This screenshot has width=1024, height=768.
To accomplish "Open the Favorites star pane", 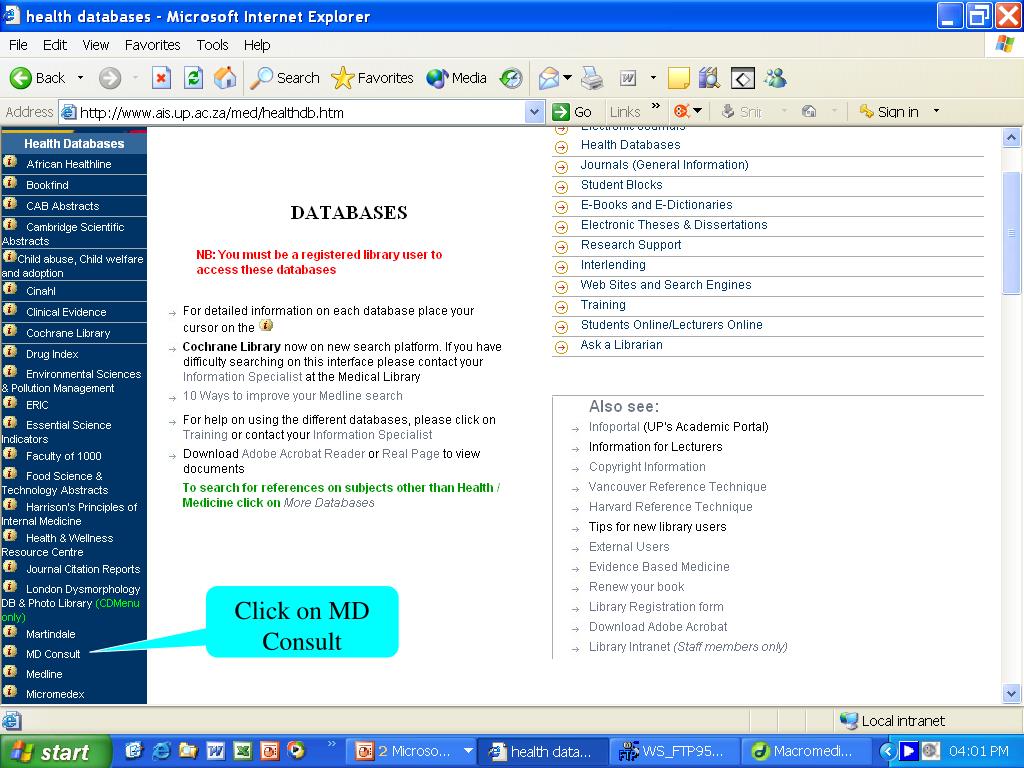I will (372, 78).
